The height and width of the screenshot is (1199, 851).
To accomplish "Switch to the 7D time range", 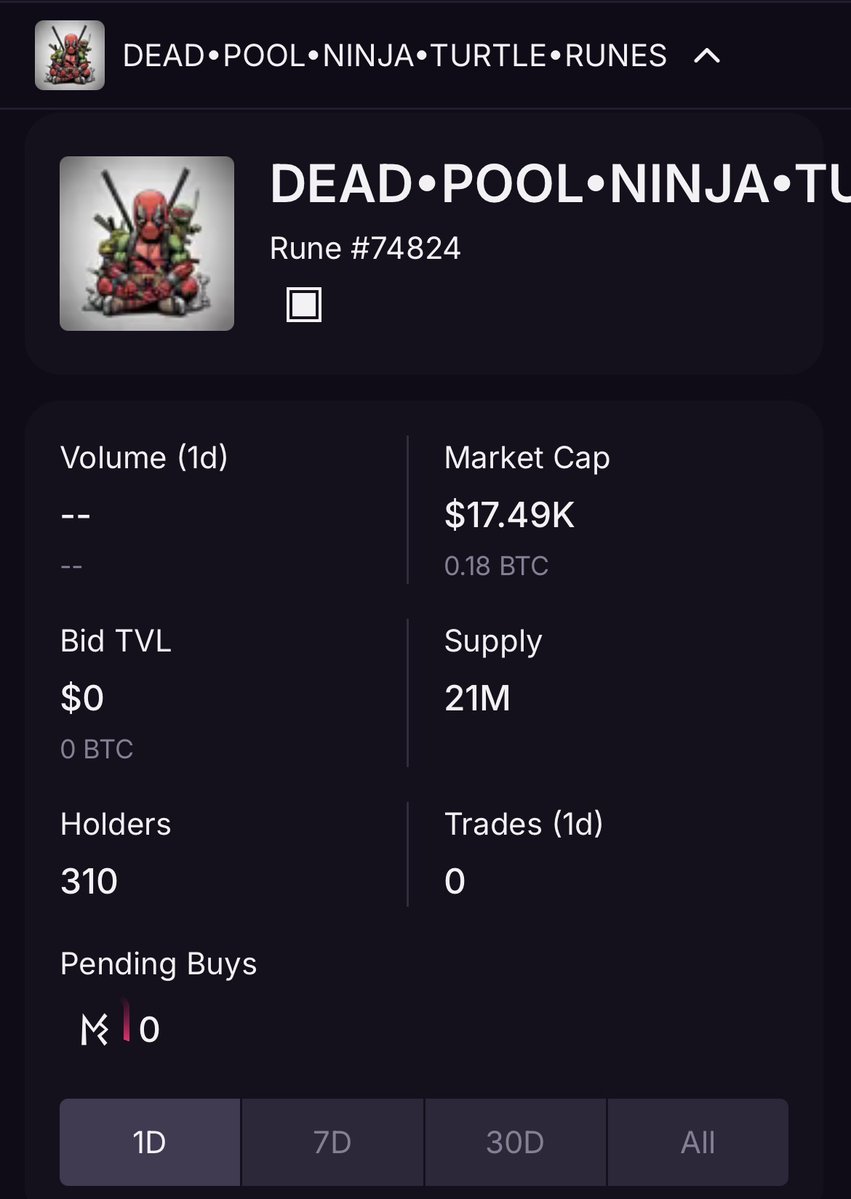I will (x=332, y=1142).
